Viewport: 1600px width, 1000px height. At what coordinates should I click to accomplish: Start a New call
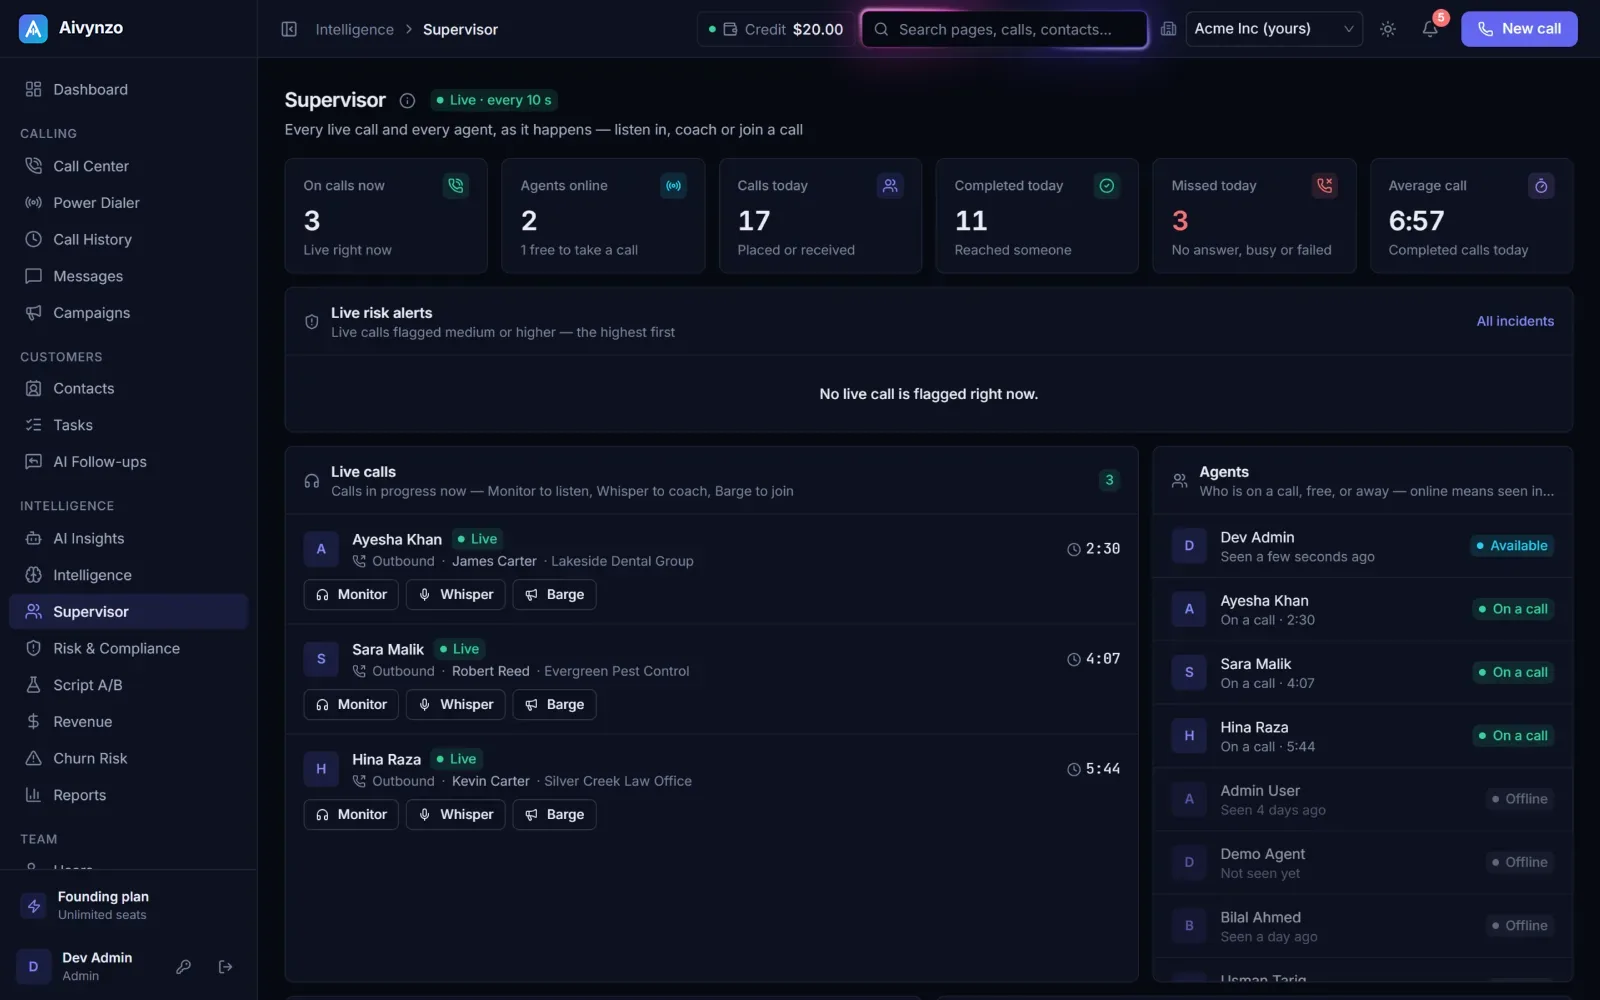[x=1519, y=29]
